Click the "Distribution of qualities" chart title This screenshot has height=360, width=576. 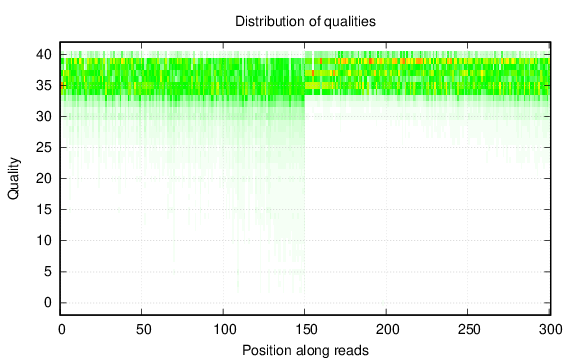pos(305,21)
